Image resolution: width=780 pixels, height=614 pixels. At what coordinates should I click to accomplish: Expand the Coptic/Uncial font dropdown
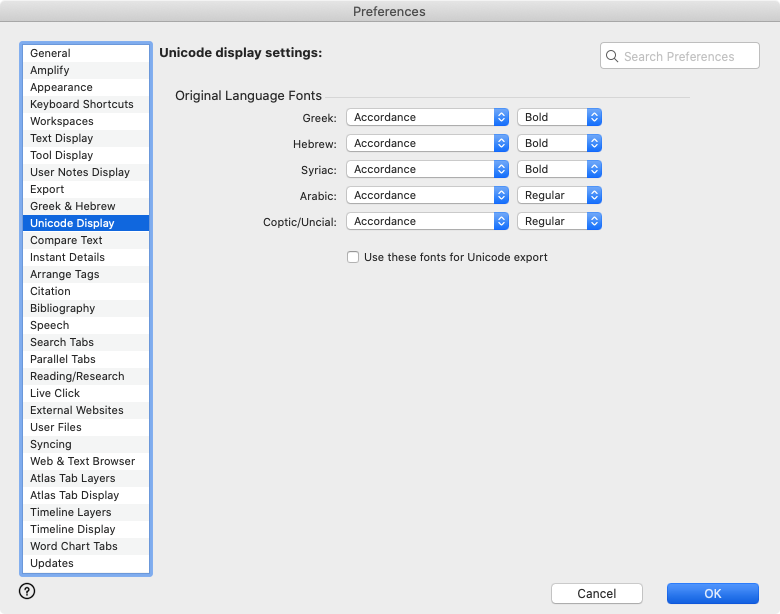pyautogui.click(x=427, y=221)
